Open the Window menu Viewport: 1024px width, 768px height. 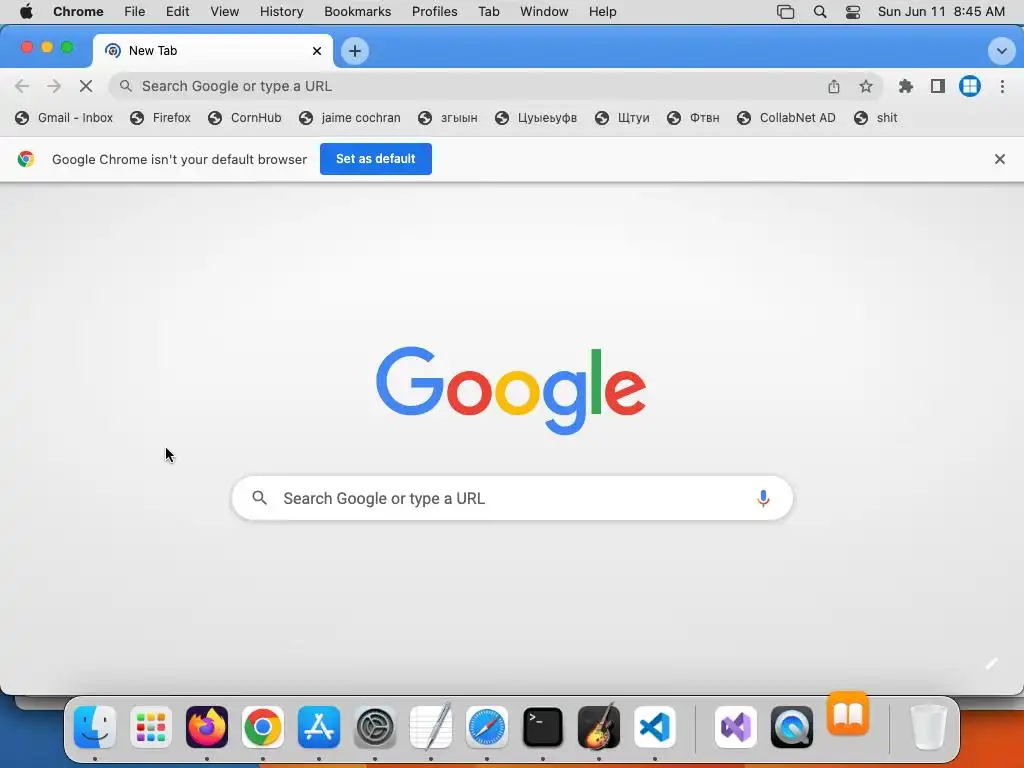point(544,12)
